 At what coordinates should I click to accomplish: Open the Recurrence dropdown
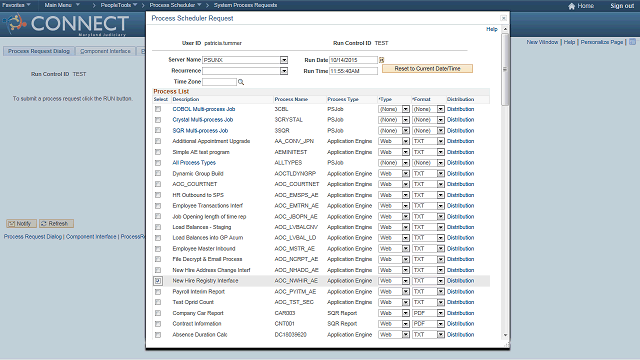click(284, 71)
